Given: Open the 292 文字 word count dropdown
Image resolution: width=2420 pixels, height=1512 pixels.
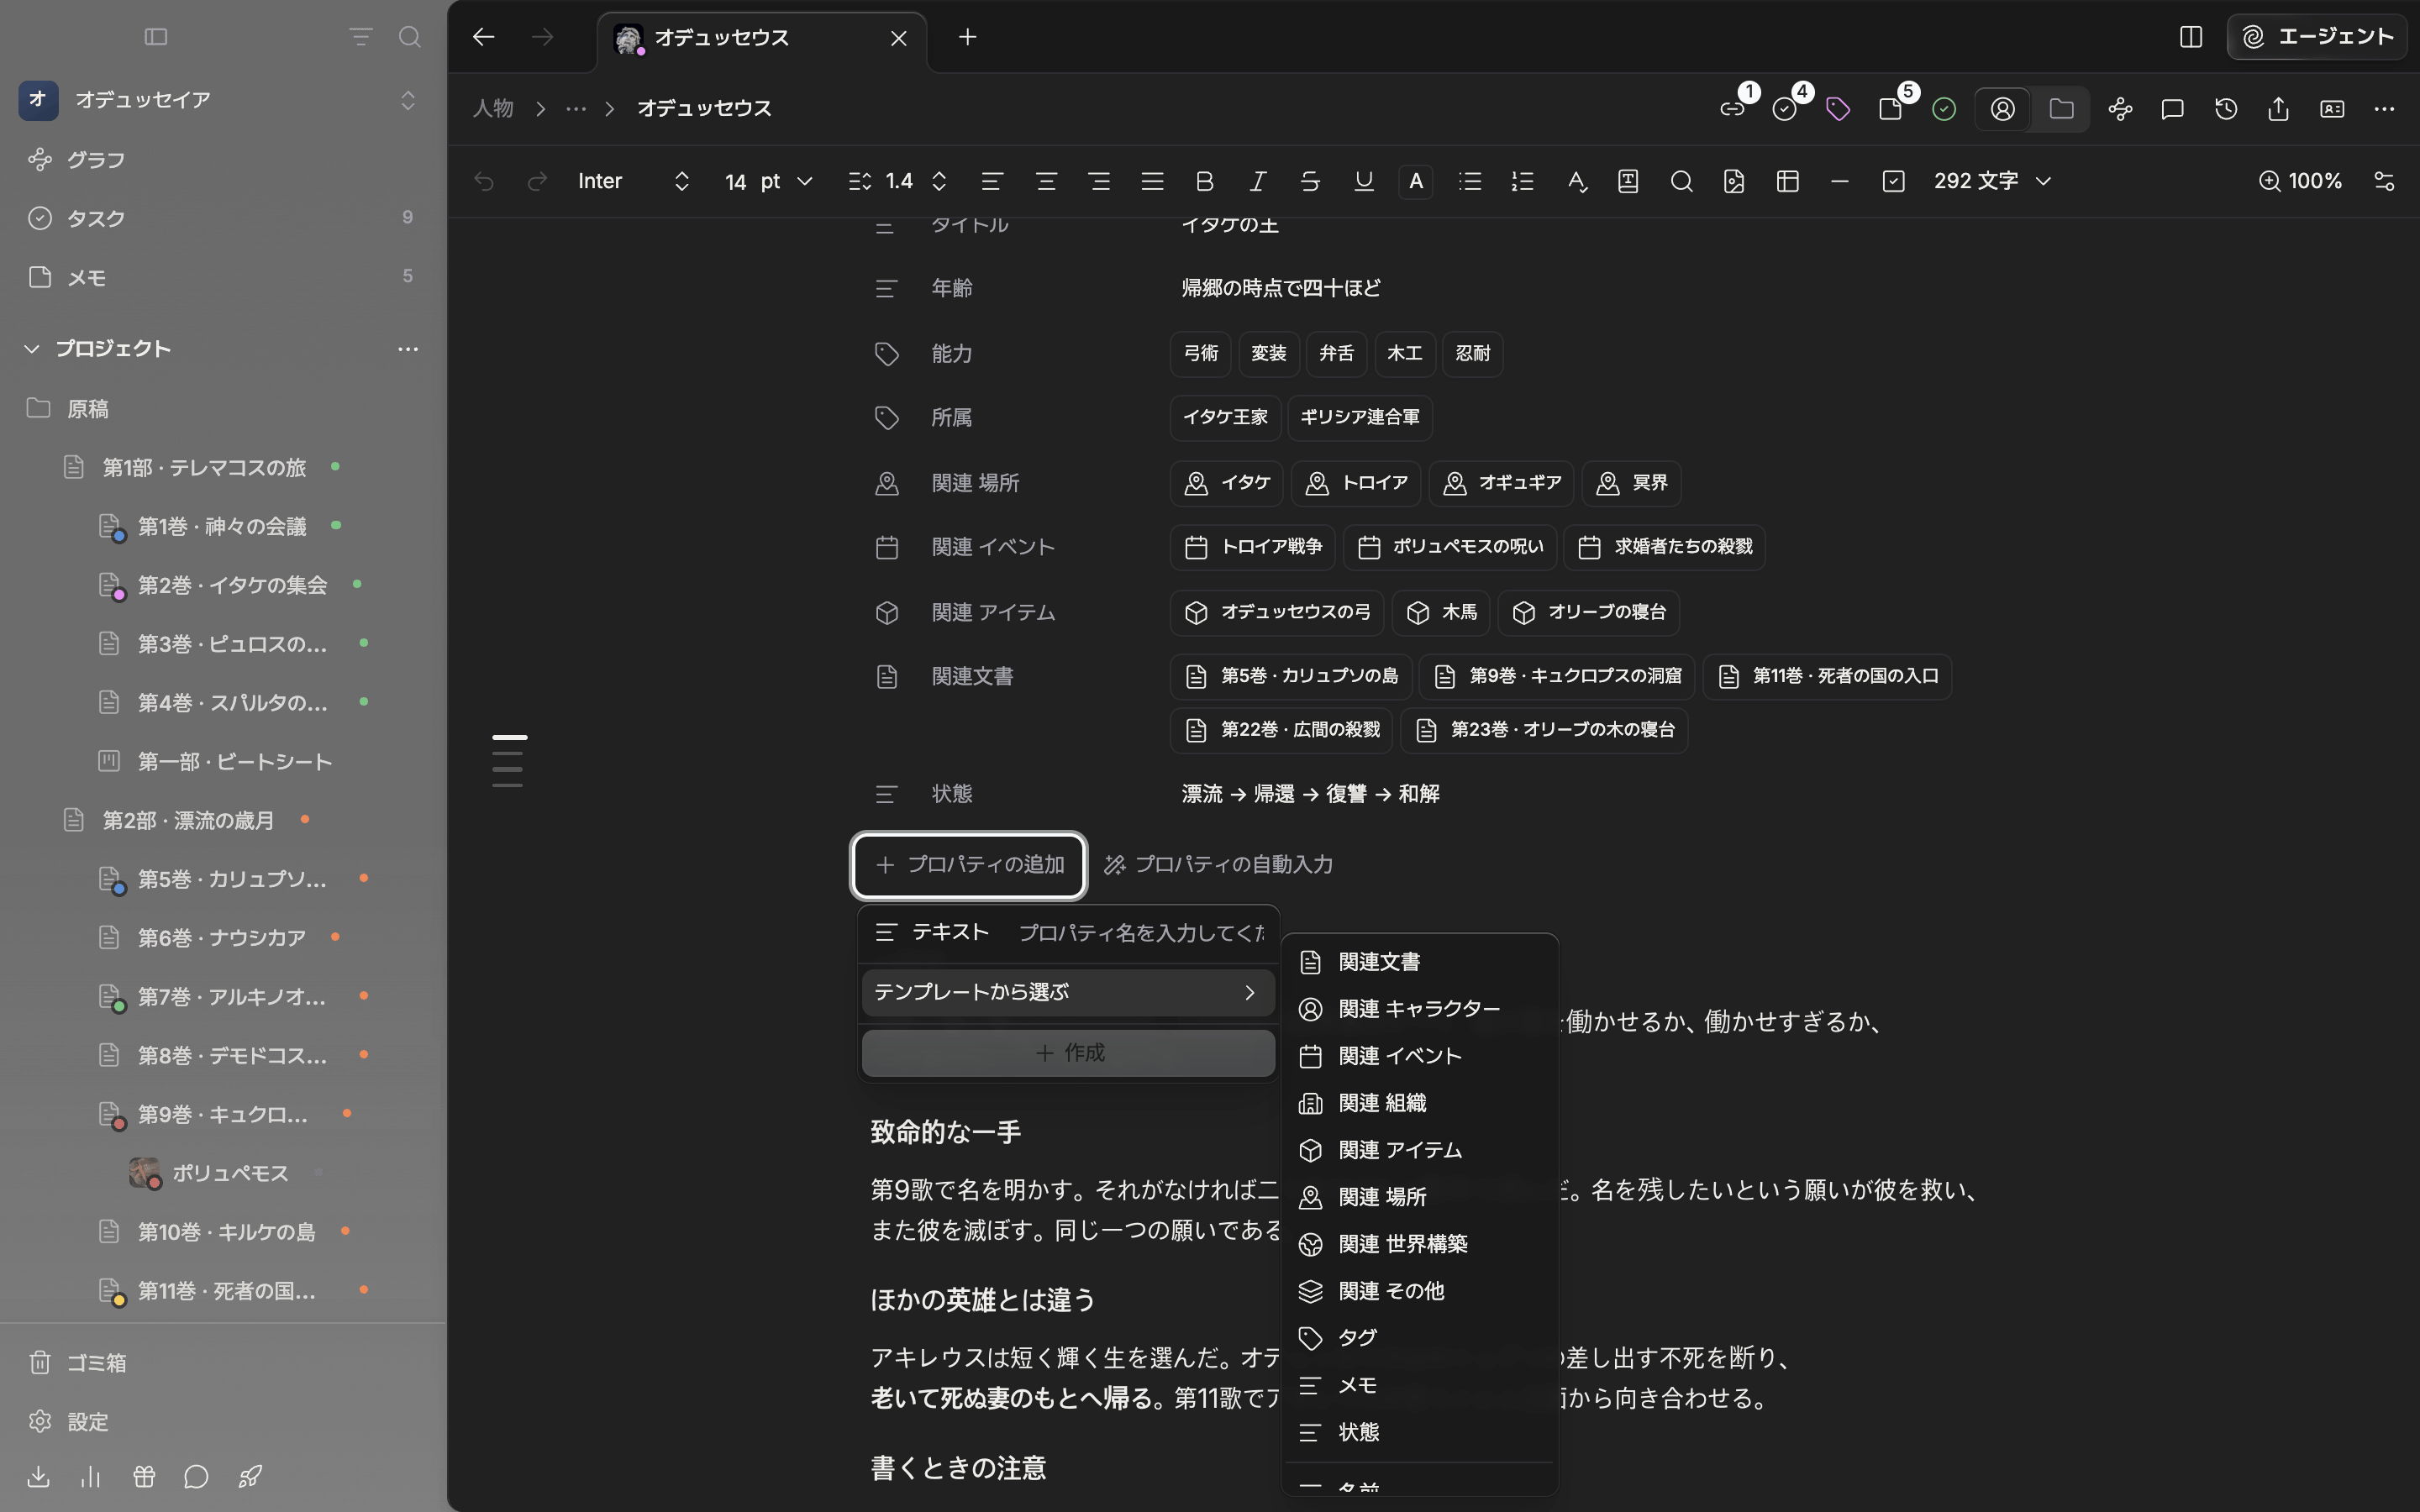Looking at the screenshot, I should point(1992,181).
